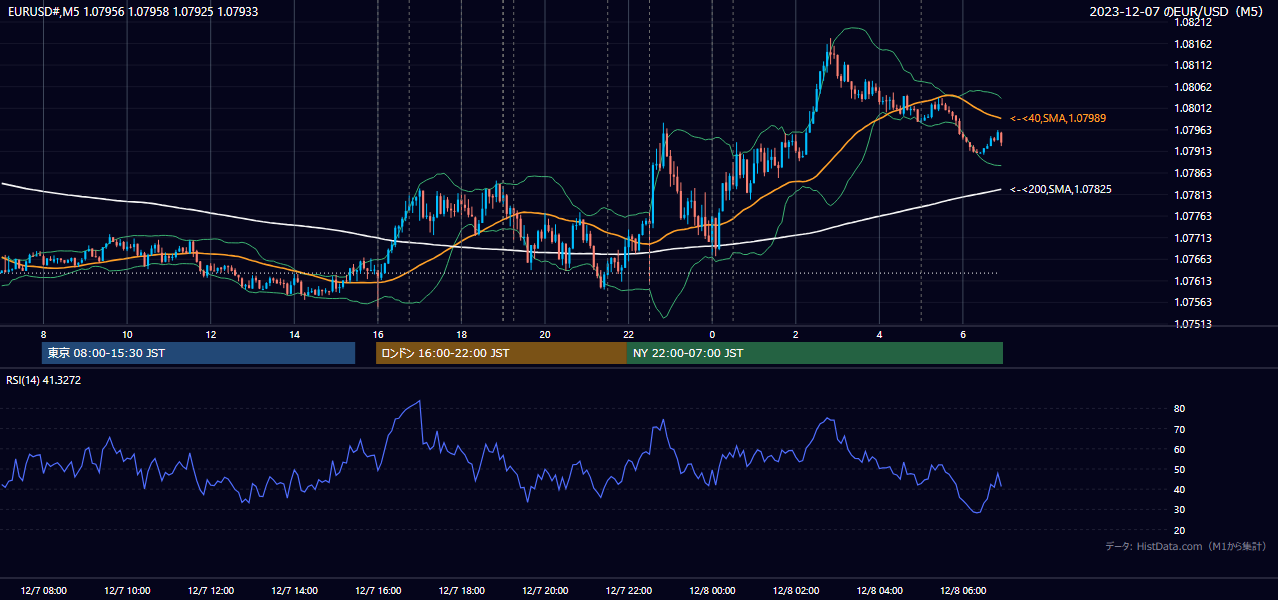Click RSI scale value 30

[1180, 510]
